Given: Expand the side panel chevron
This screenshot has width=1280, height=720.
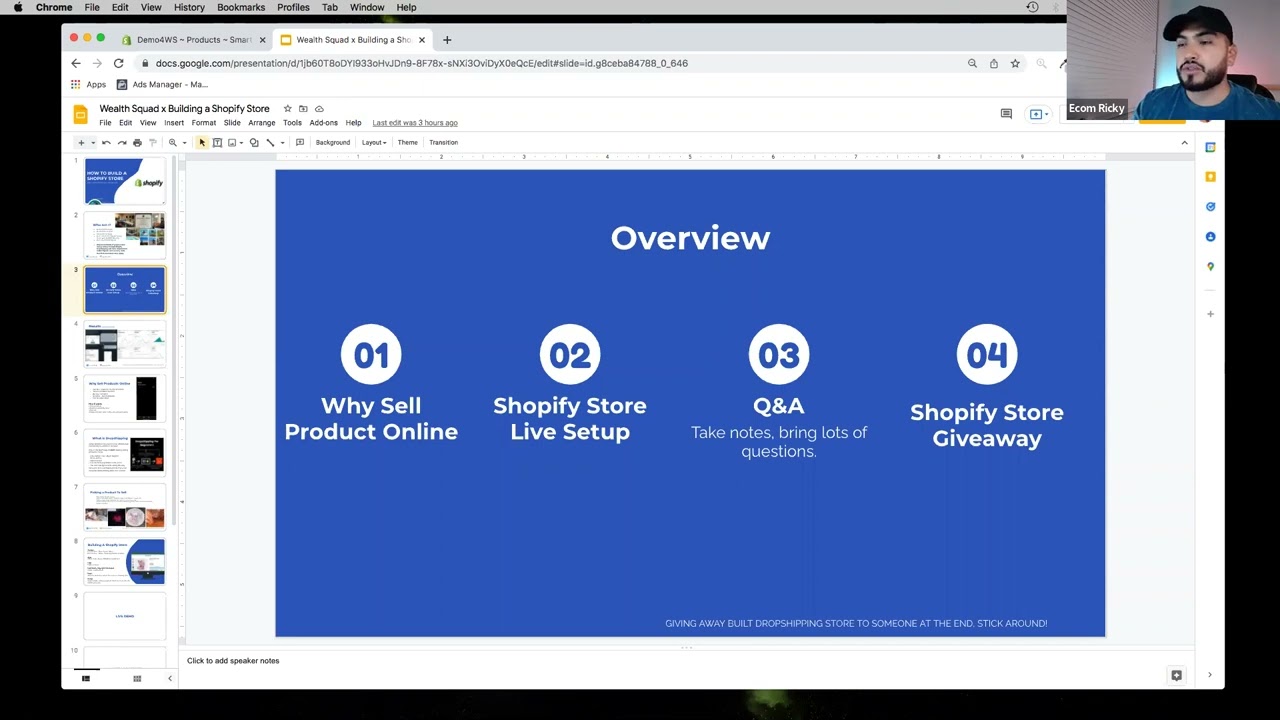Looking at the screenshot, I should coord(1209,675).
